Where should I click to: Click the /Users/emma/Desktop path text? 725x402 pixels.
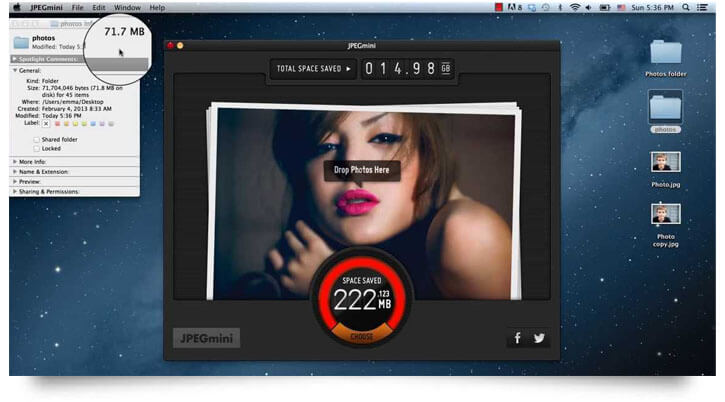tap(73, 102)
